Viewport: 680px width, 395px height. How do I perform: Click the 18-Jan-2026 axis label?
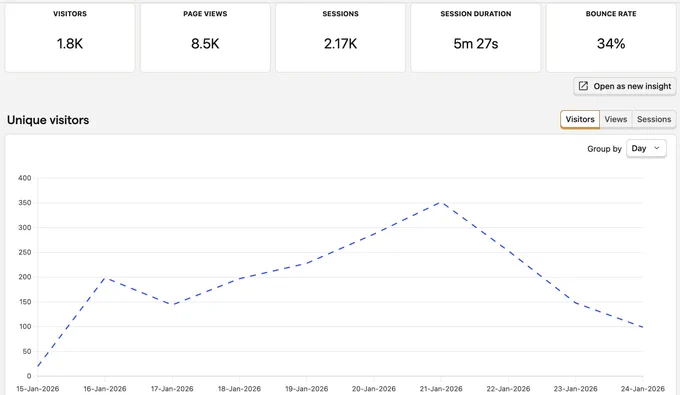coord(239,389)
